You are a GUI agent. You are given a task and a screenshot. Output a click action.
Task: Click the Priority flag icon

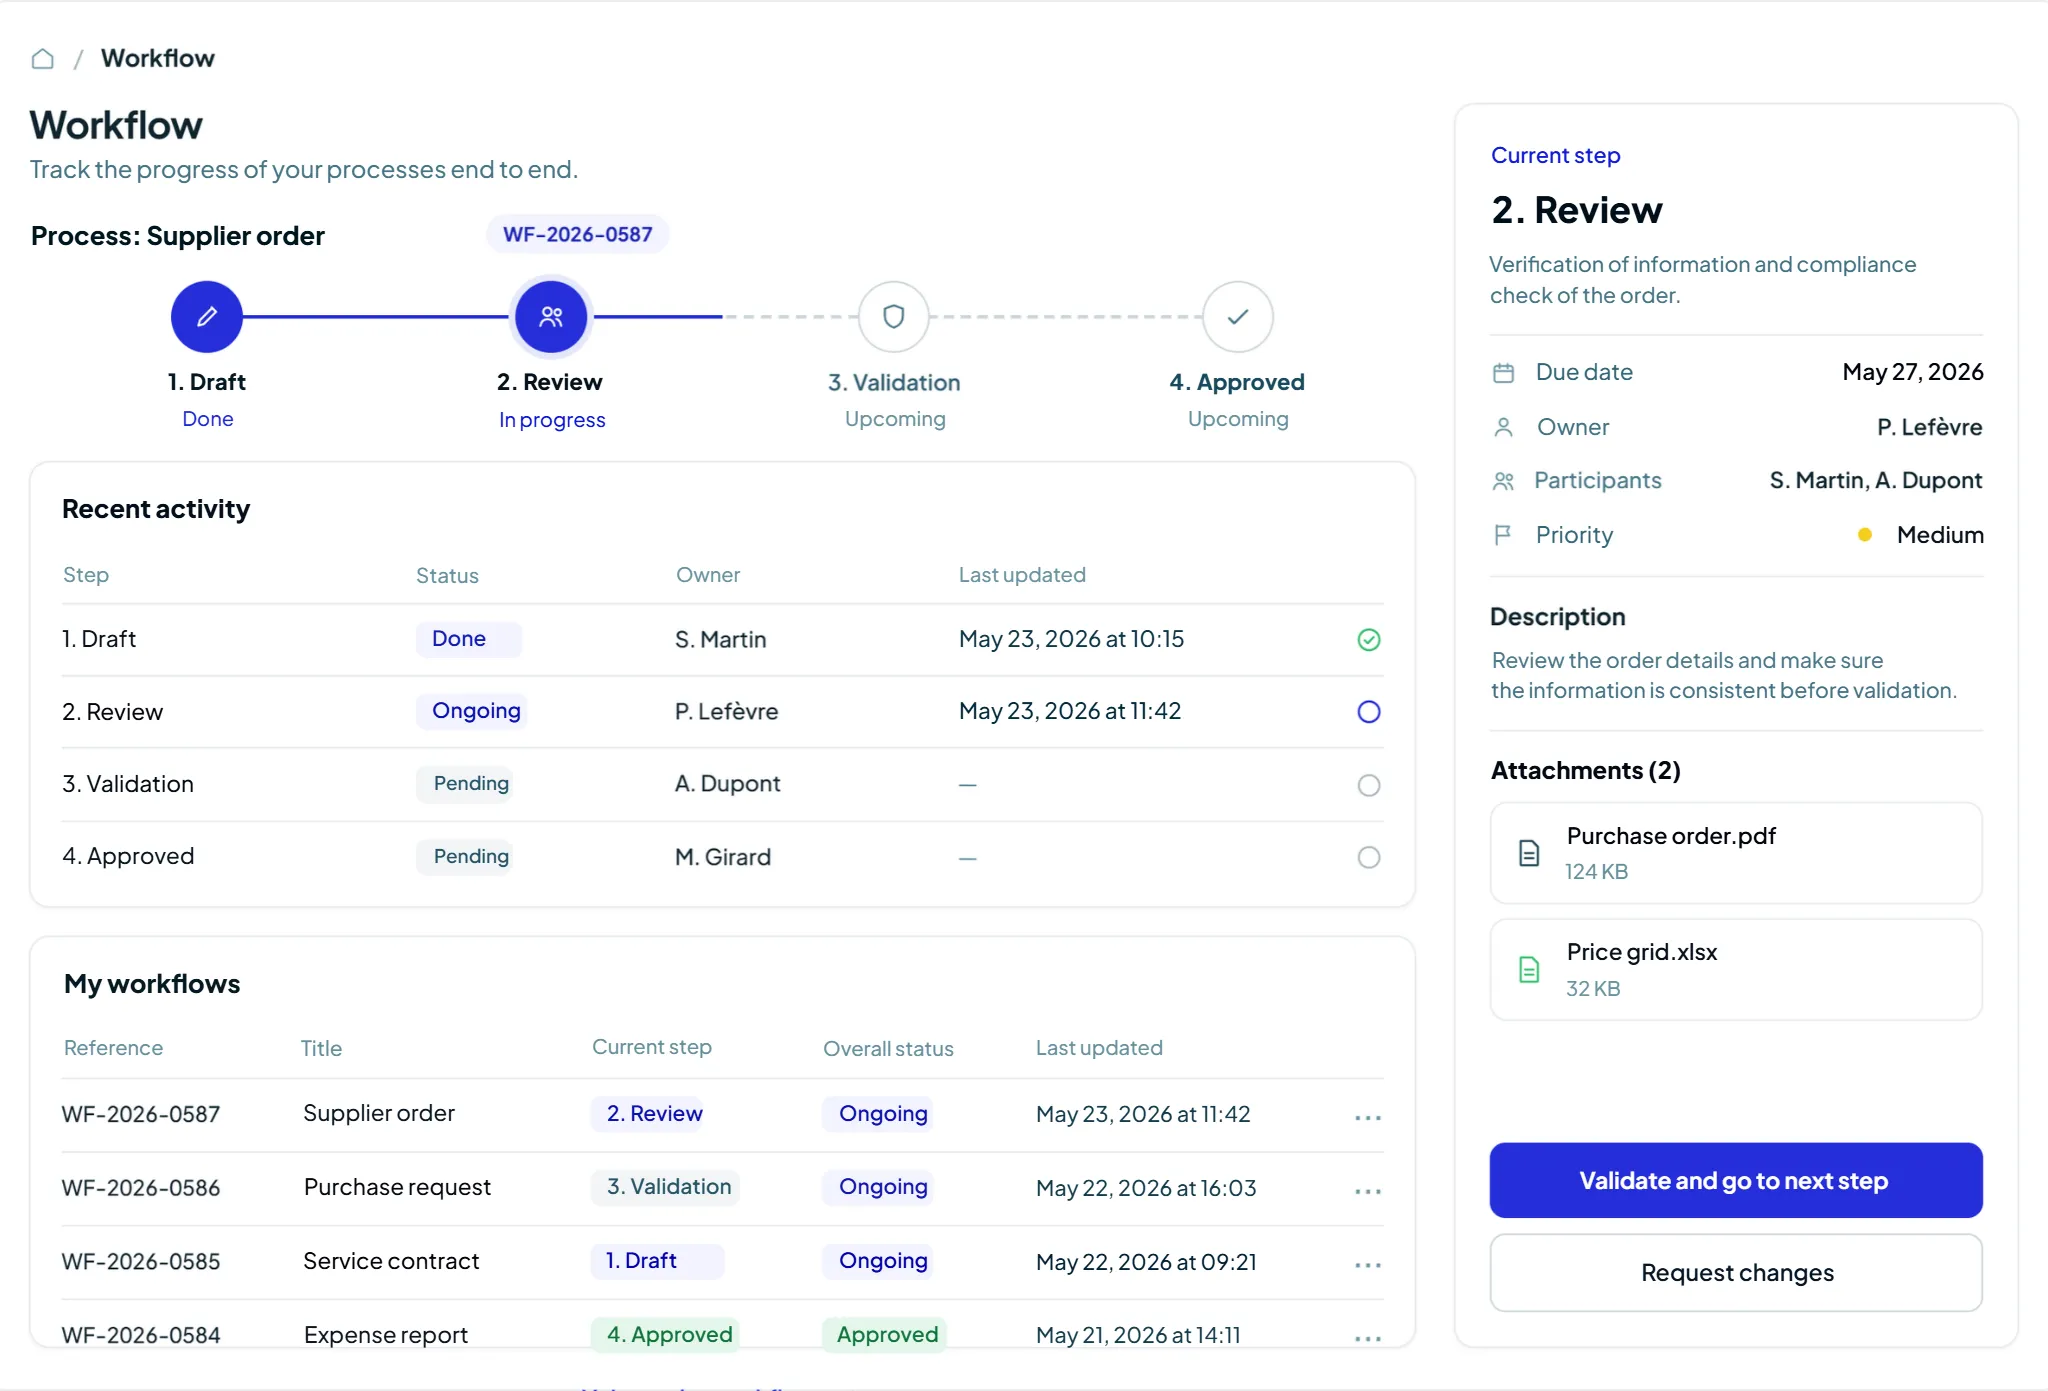click(x=1502, y=535)
